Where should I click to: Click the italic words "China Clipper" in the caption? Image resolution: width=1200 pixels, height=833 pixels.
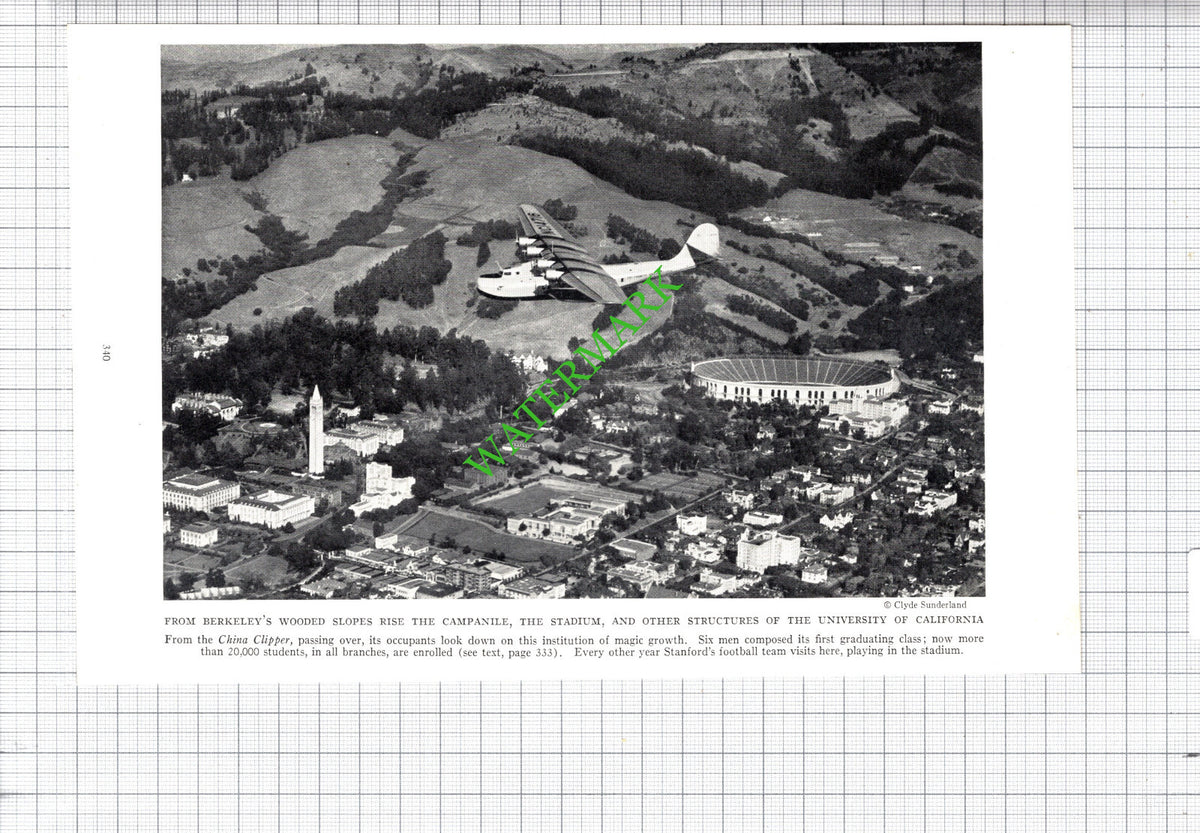tap(254, 638)
